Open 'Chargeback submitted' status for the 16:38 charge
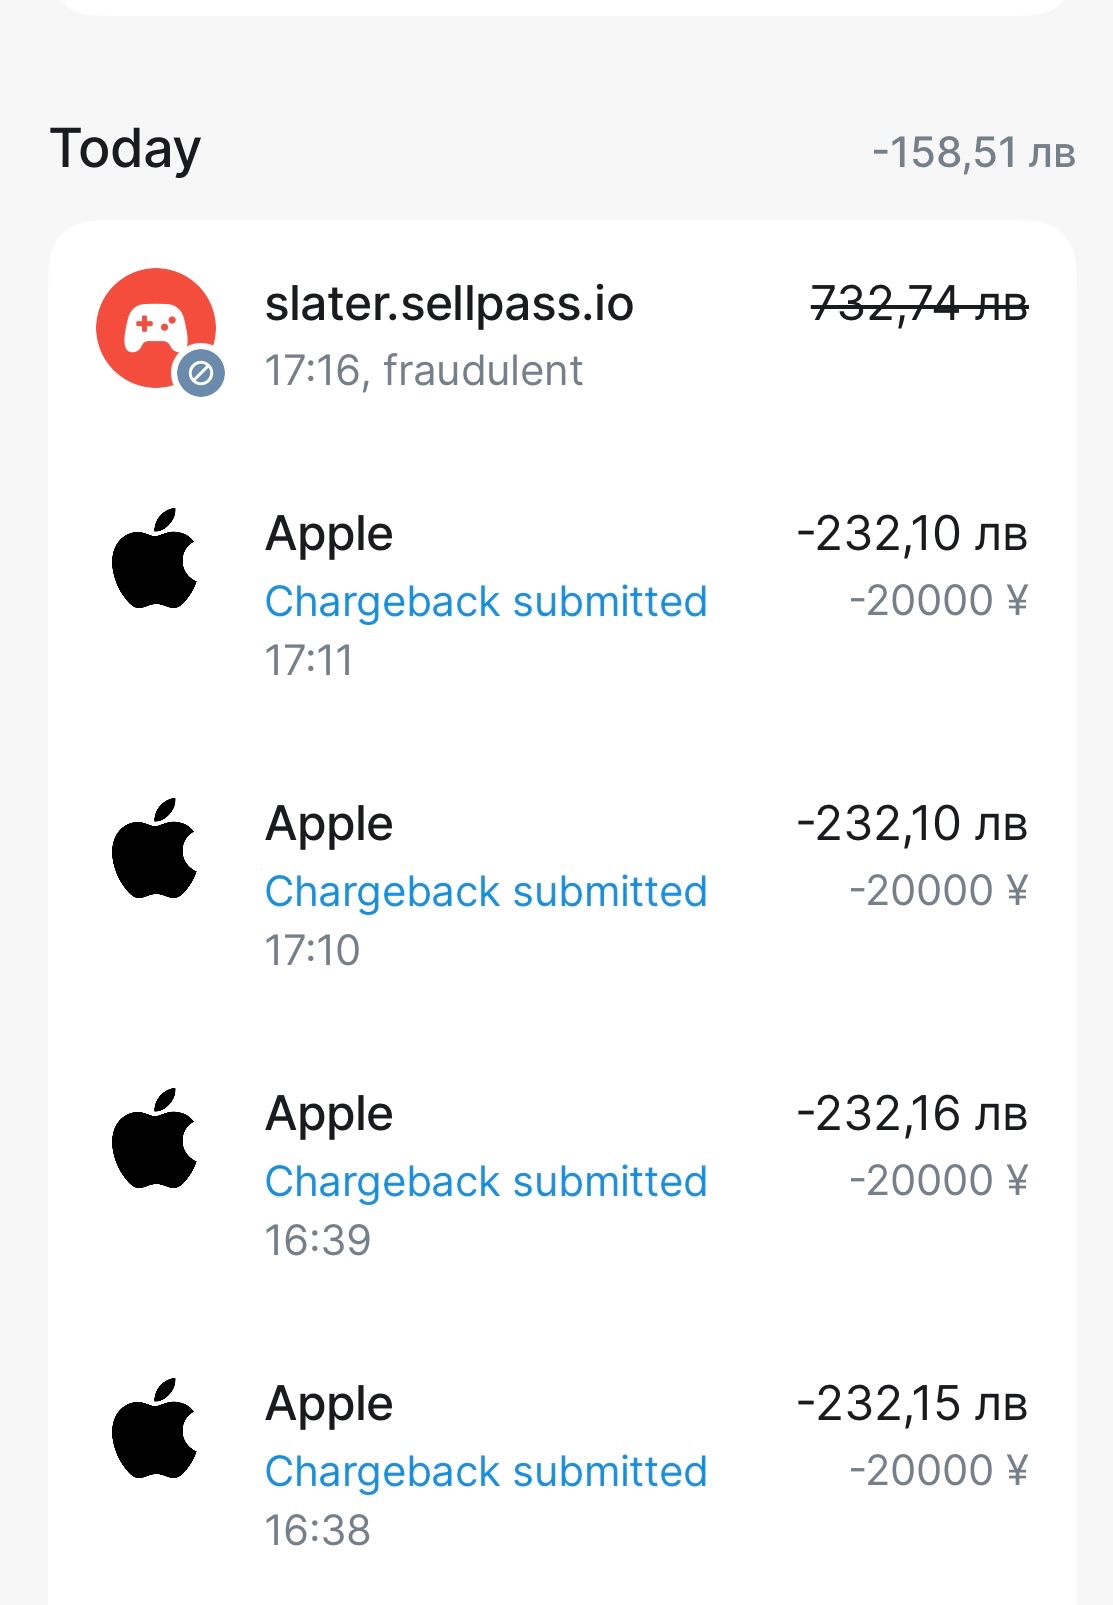The height and width of the screenshot is (1605, 1113). click(x=486, y=1472)
